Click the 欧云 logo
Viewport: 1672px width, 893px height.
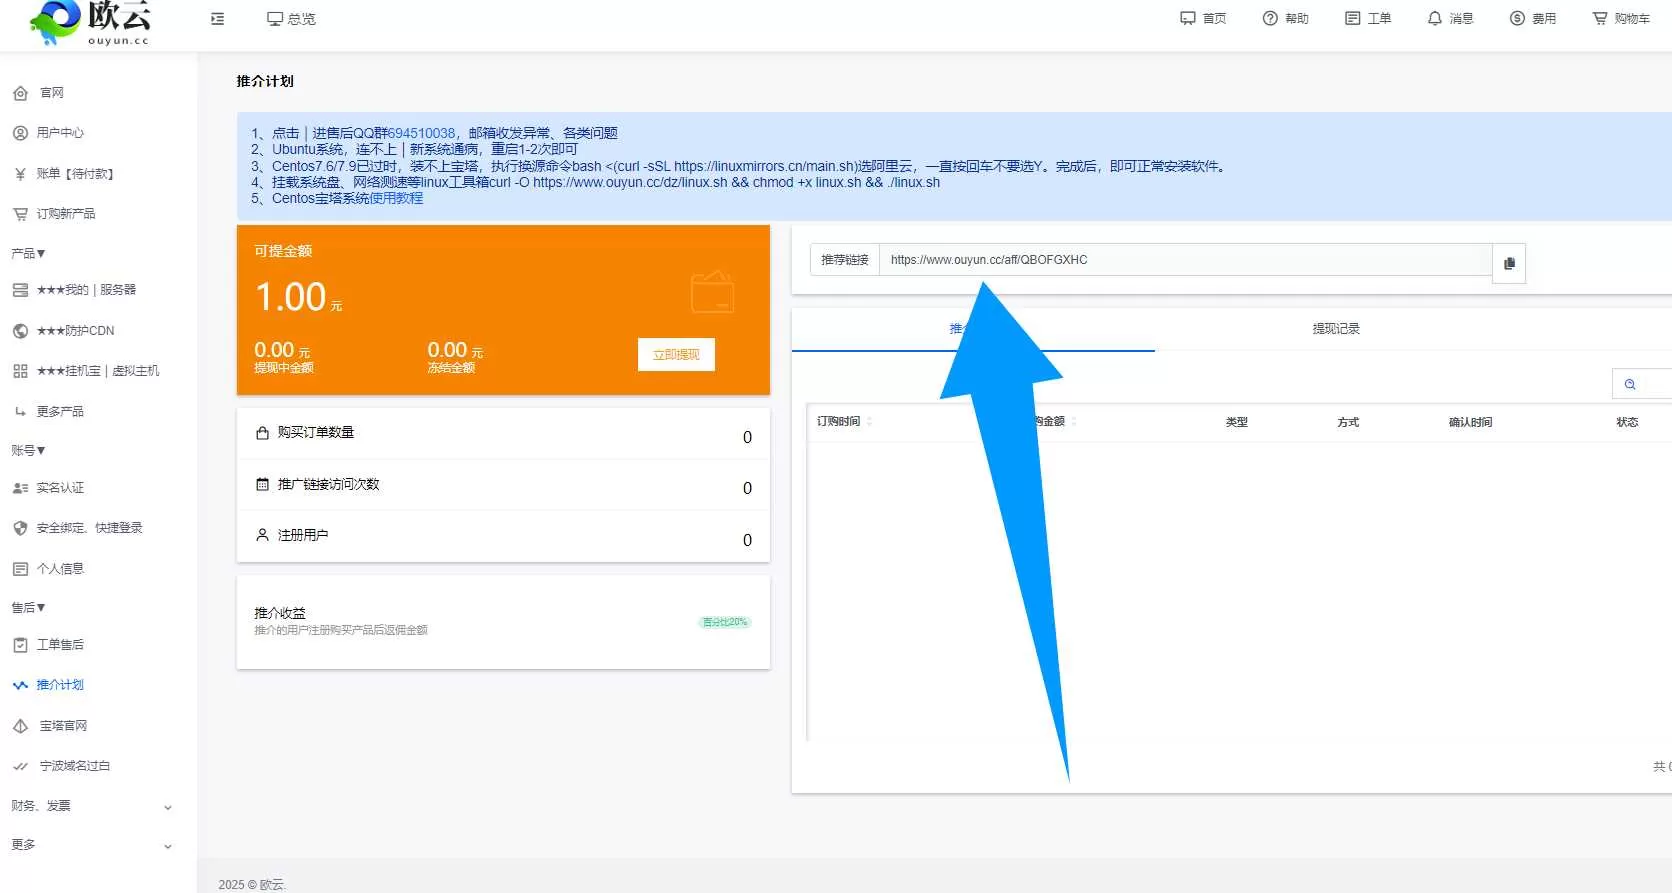(x=90, y=23)
